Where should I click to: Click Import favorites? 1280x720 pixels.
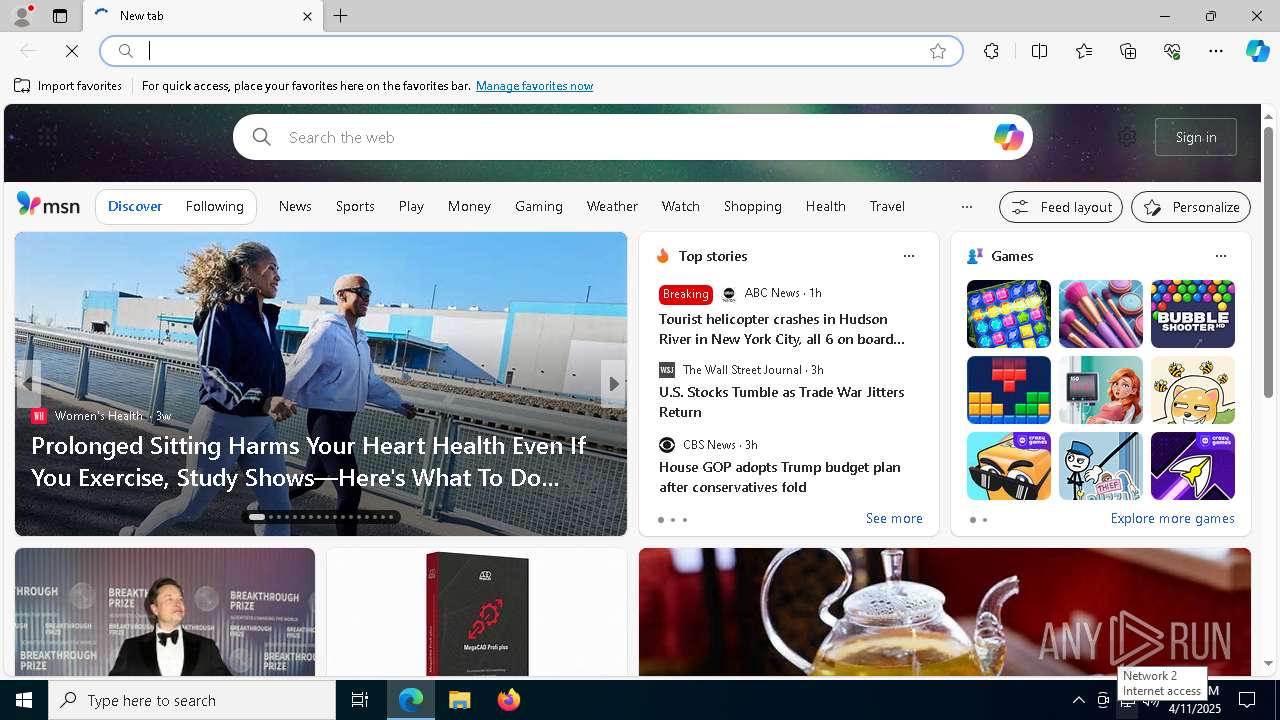coord(68,86)
